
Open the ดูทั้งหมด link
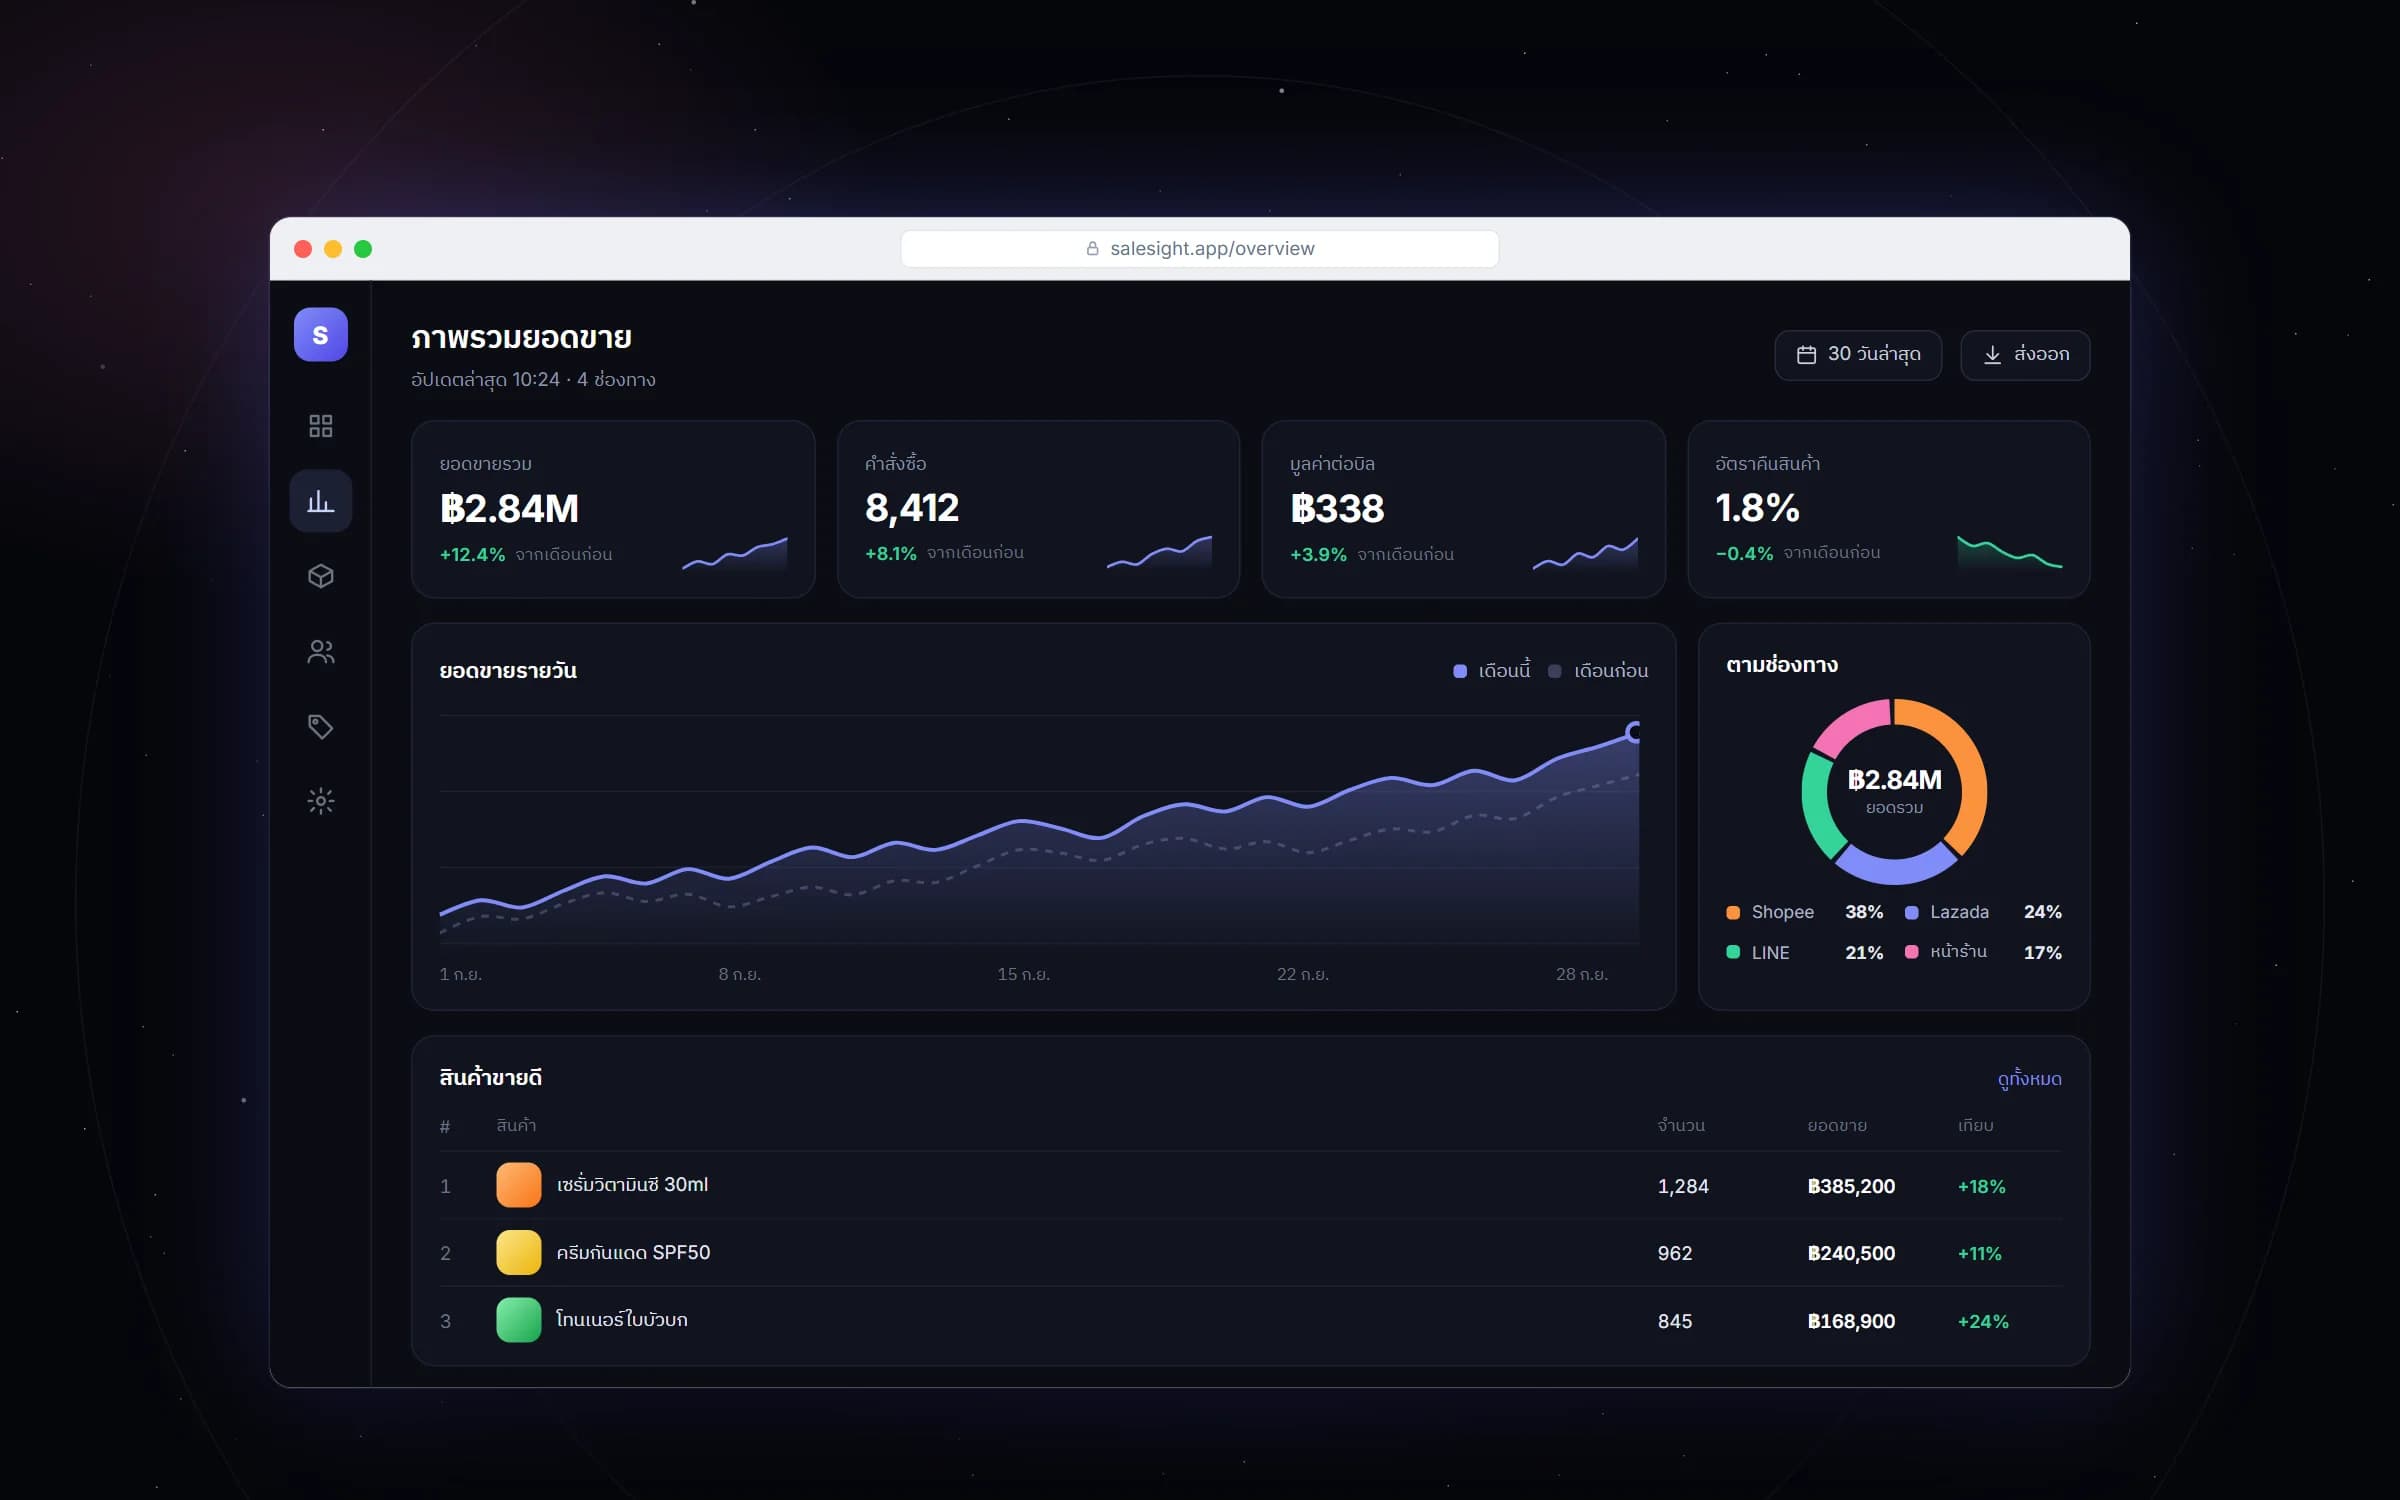point(2029,1078)
